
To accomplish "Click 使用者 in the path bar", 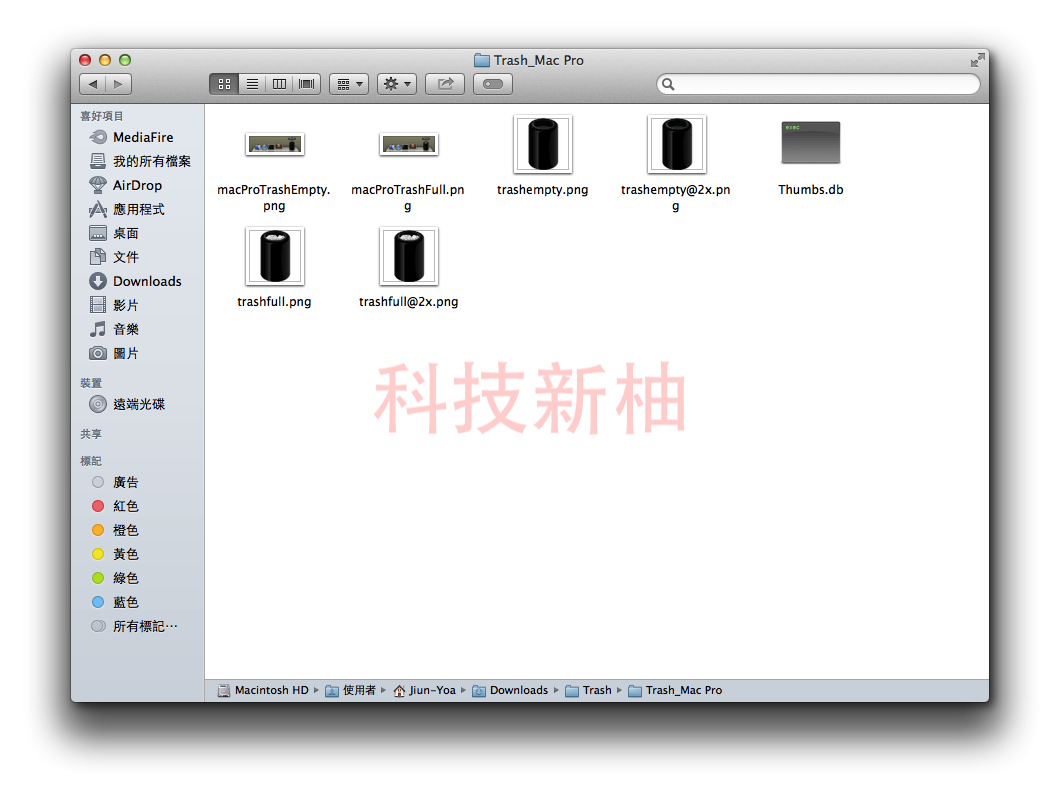I will [x=350, y=690].
